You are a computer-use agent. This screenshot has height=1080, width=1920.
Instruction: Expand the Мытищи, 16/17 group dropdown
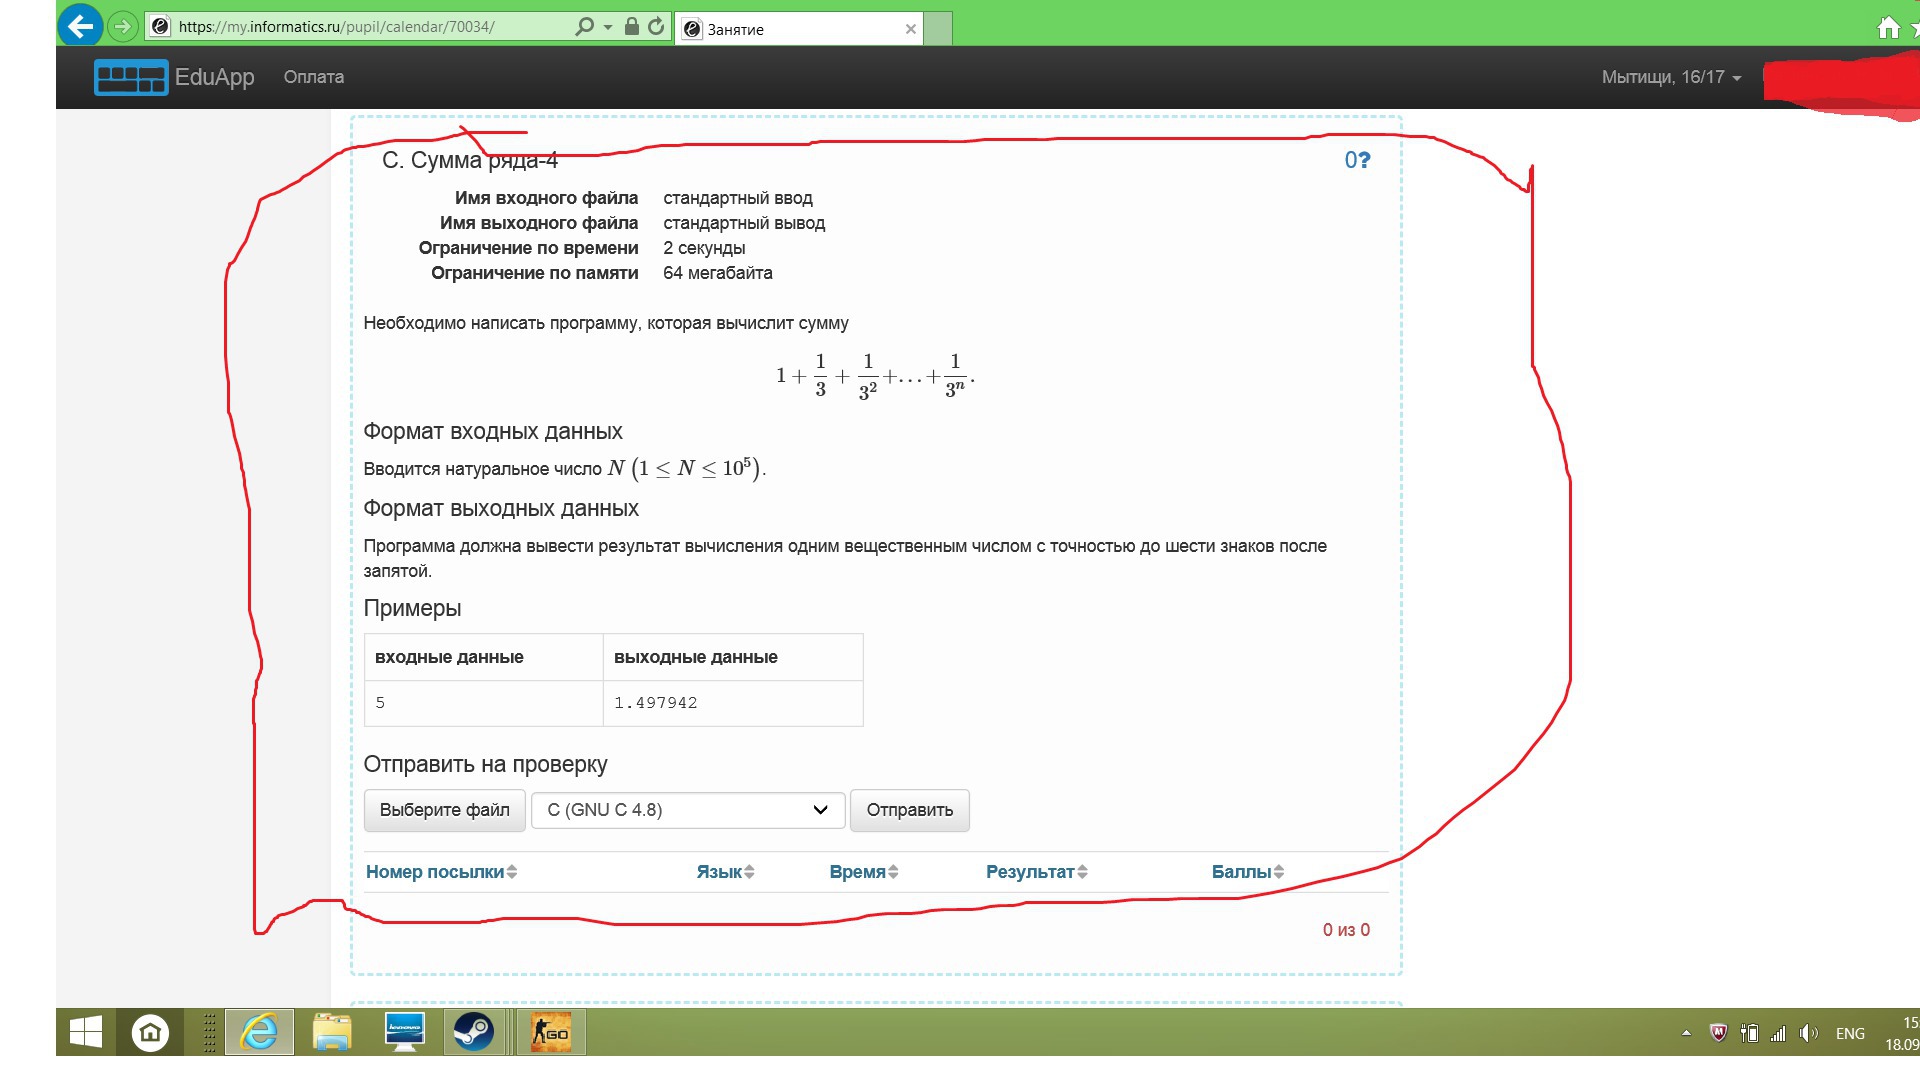pyautogui.click(x=1671, y=77)
